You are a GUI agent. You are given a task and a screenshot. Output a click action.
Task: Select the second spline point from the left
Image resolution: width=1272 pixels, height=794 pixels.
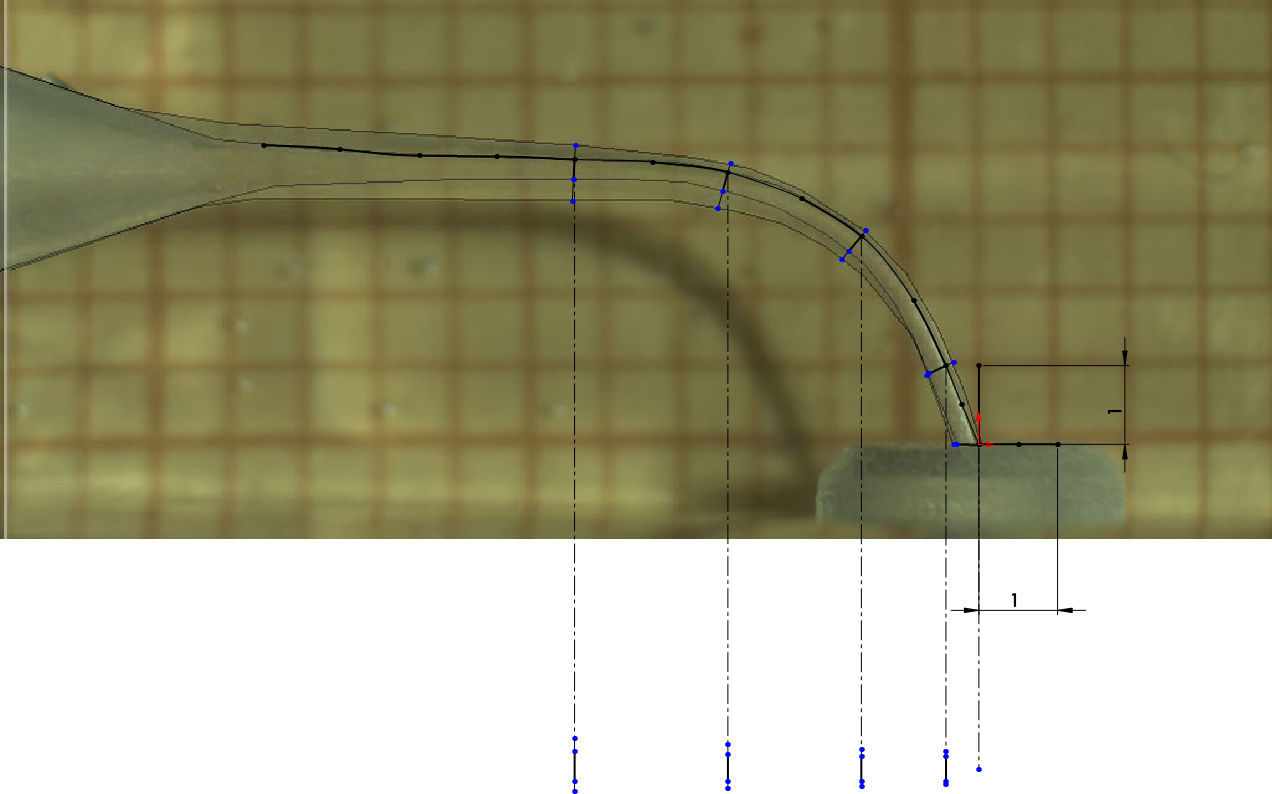[340, 150]
